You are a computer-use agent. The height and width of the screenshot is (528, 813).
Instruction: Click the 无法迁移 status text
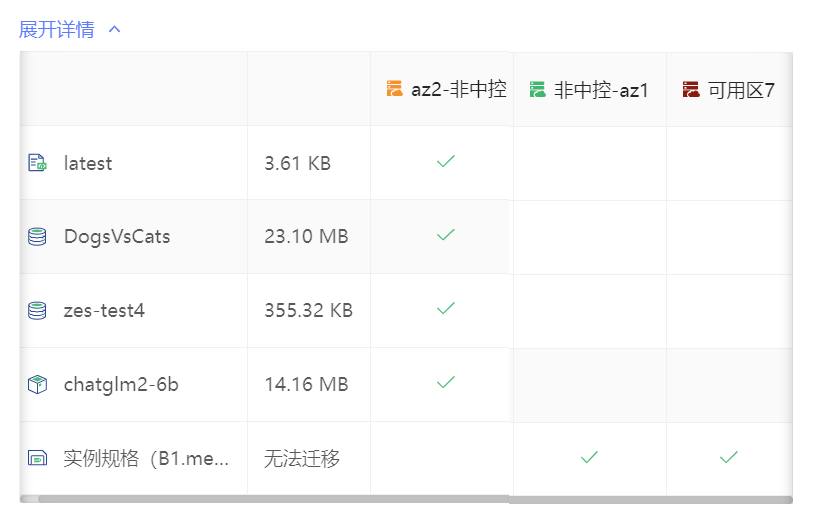pyautogui.click(x=302, y=459)
